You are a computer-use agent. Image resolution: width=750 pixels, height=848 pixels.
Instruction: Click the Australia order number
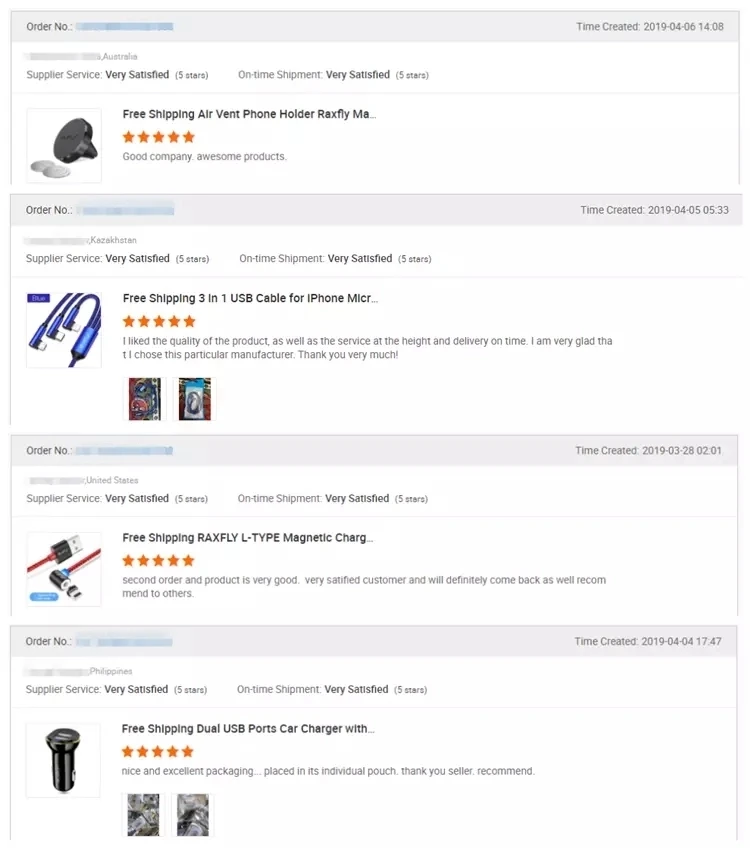(x=124, y=27)
